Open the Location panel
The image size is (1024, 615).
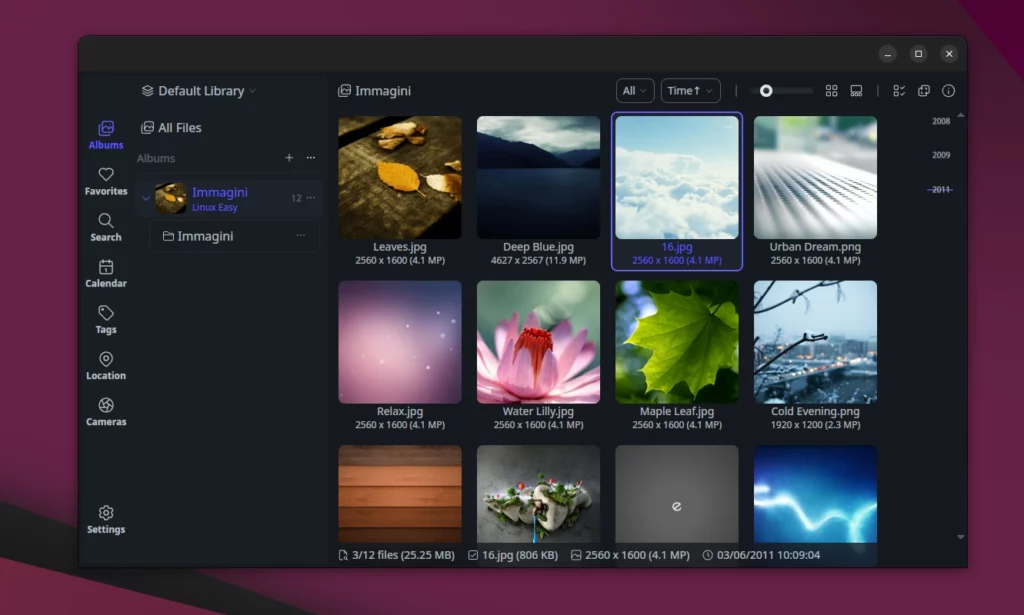pos(105,363)
